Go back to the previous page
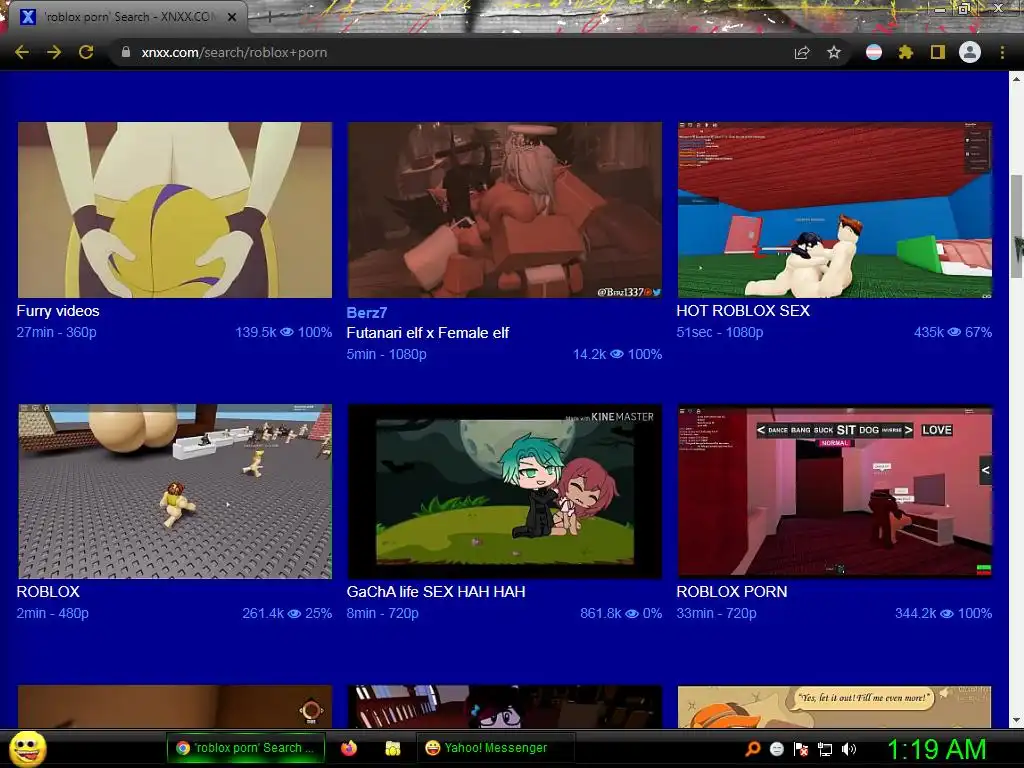 coord(22,52)
